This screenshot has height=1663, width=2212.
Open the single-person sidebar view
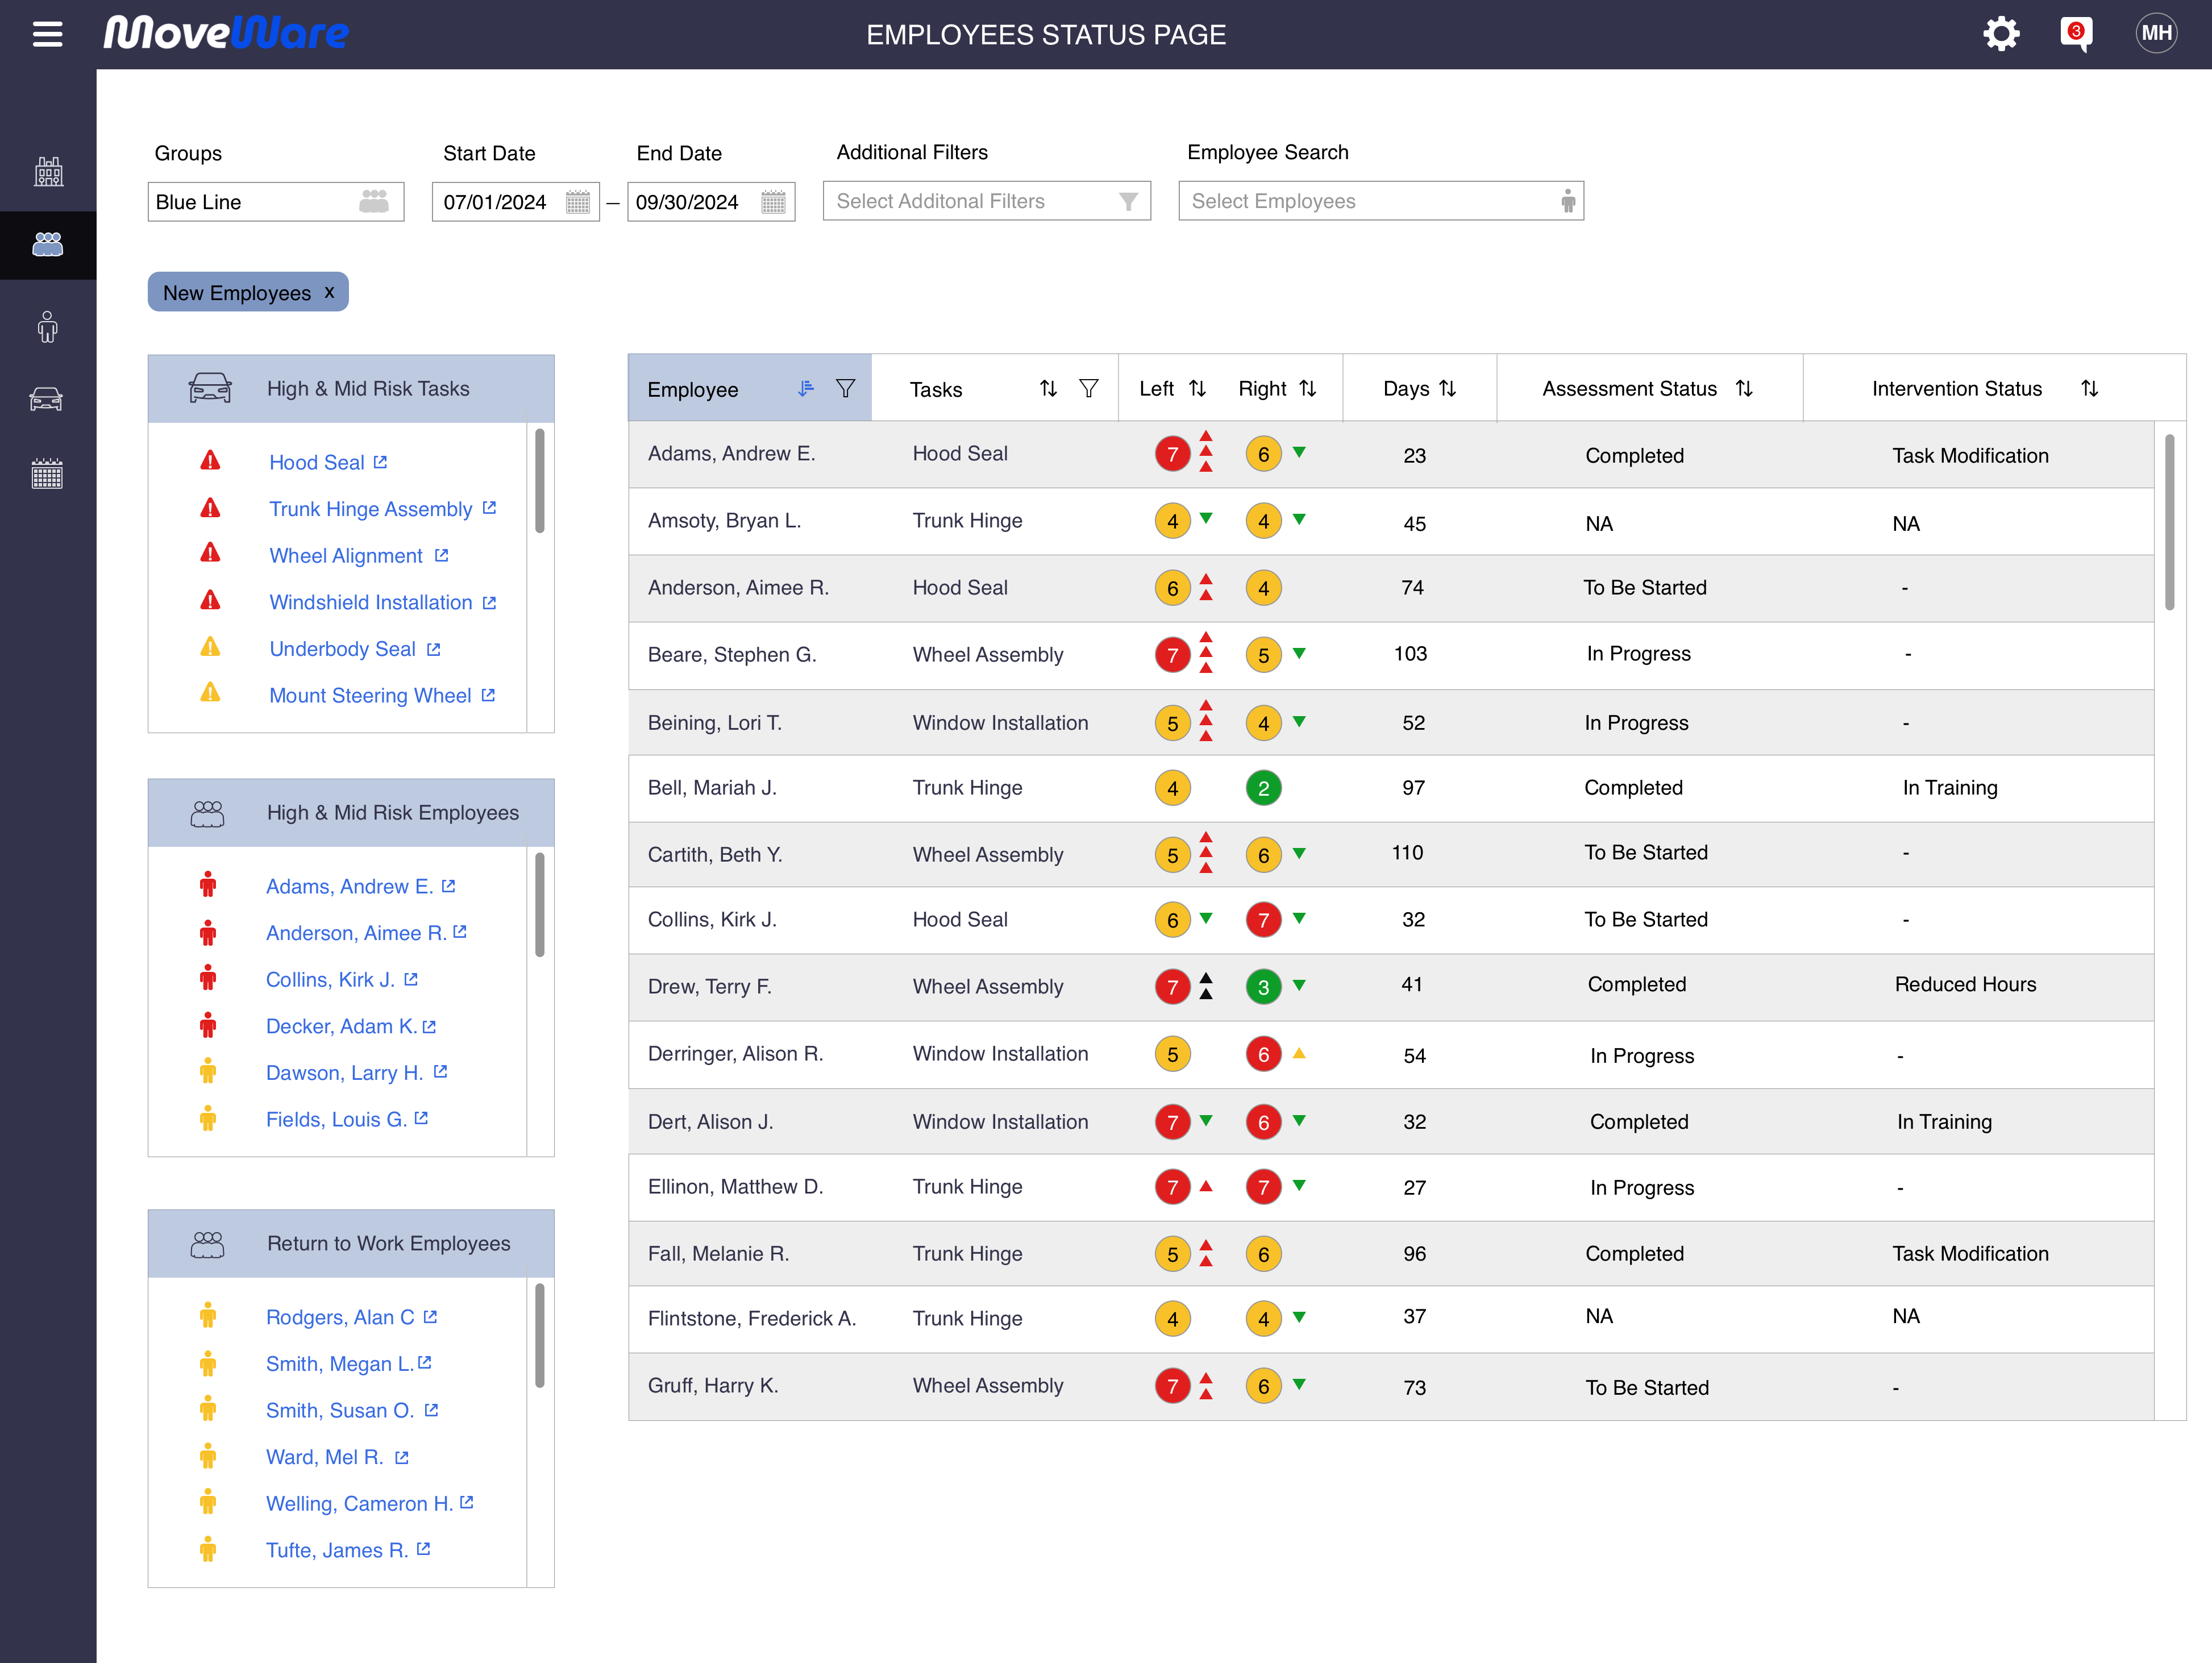click(47, 326)
